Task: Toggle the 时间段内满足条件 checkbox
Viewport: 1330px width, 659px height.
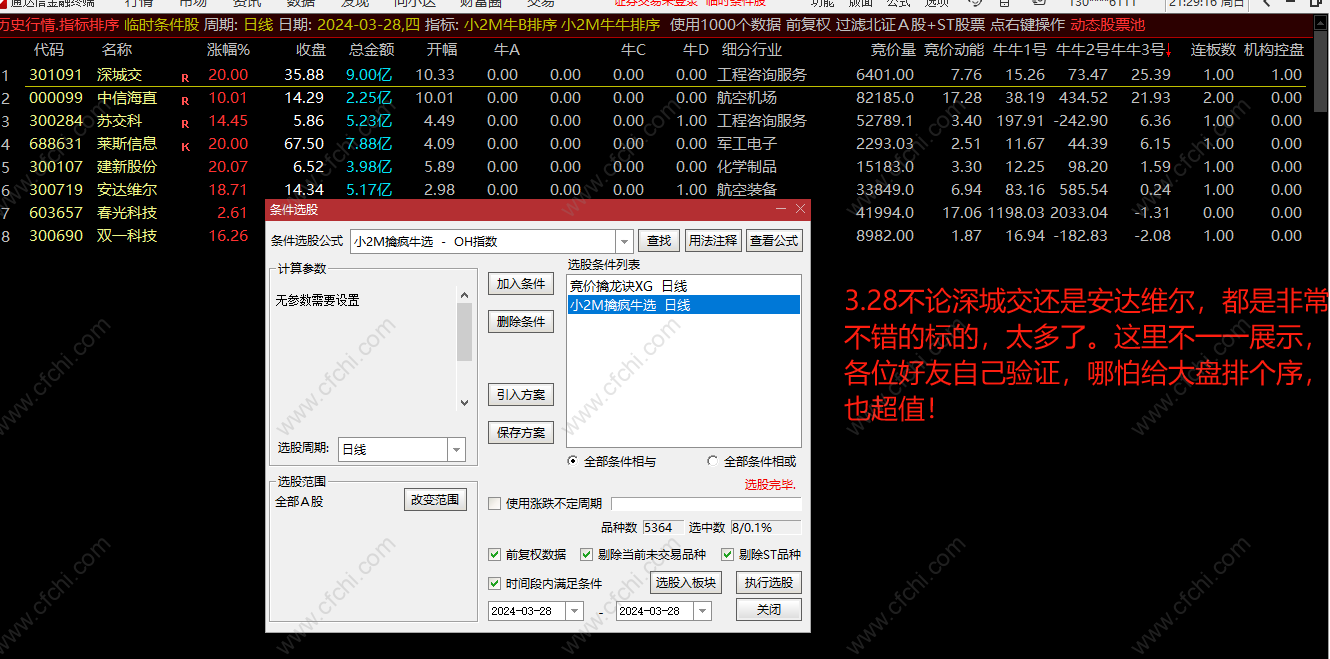Action: pyautogui.click(x=494, y=584)
